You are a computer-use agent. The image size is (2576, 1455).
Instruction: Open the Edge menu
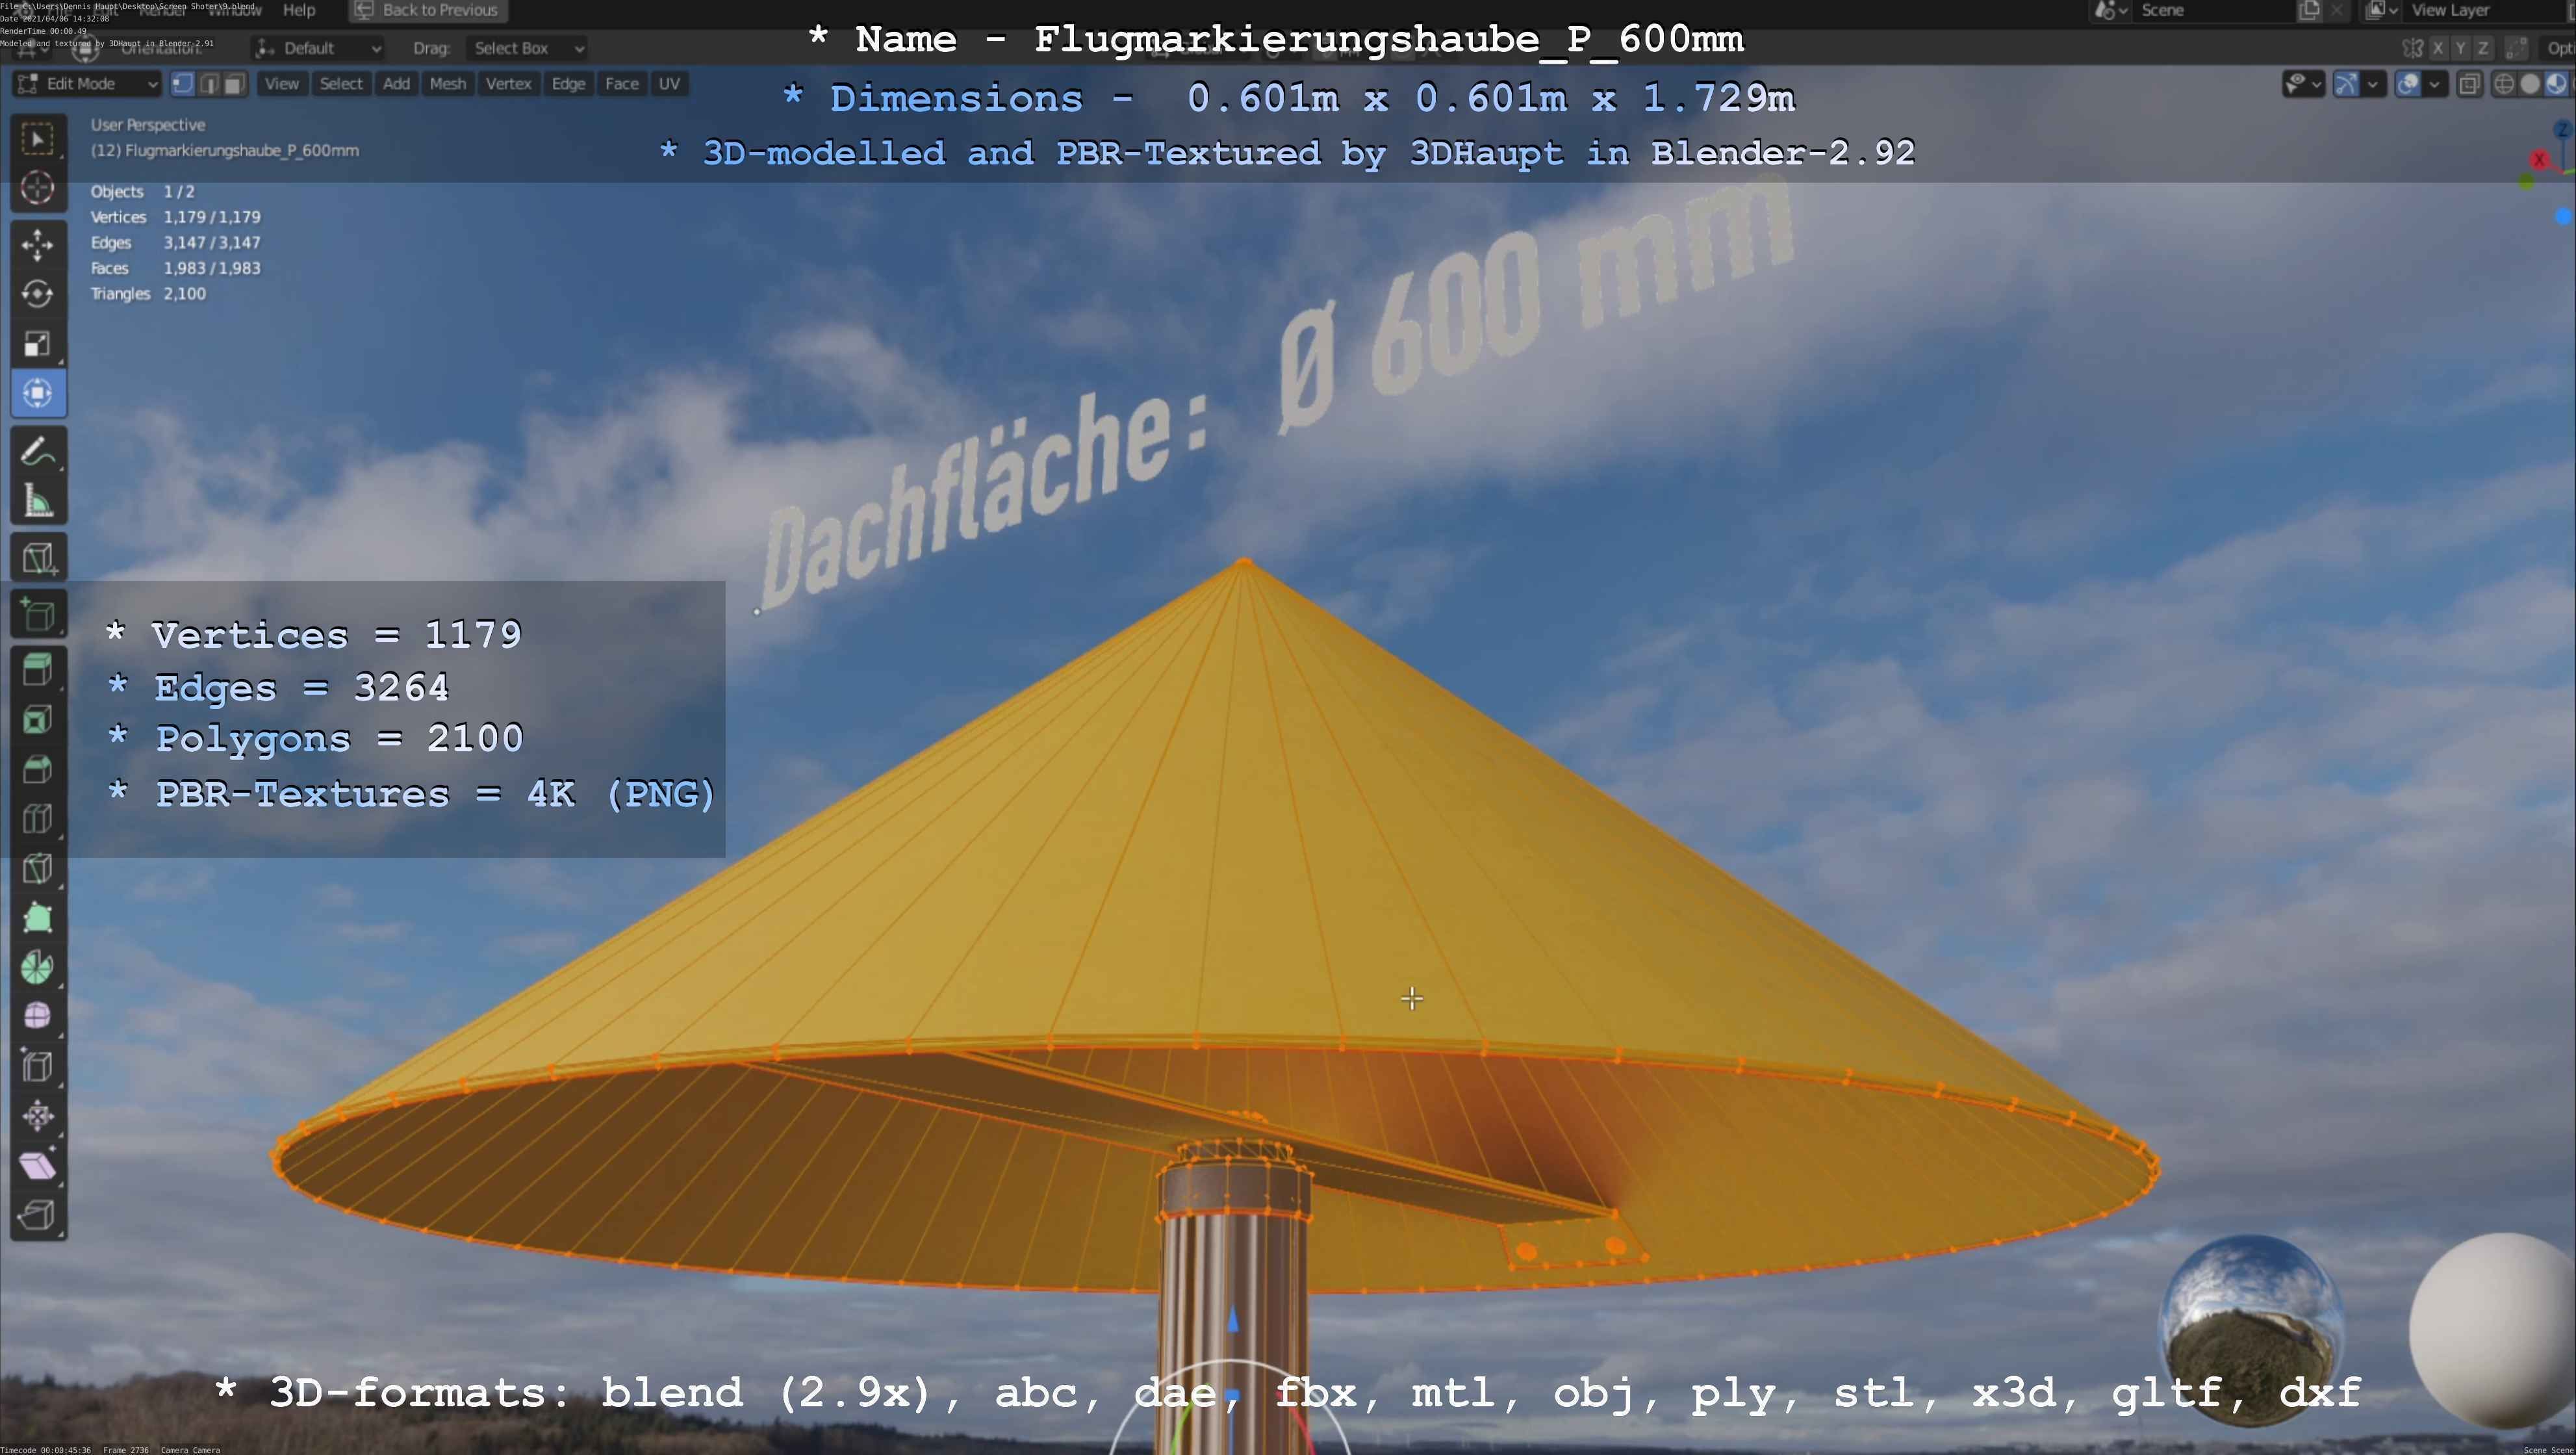[568, 84]
